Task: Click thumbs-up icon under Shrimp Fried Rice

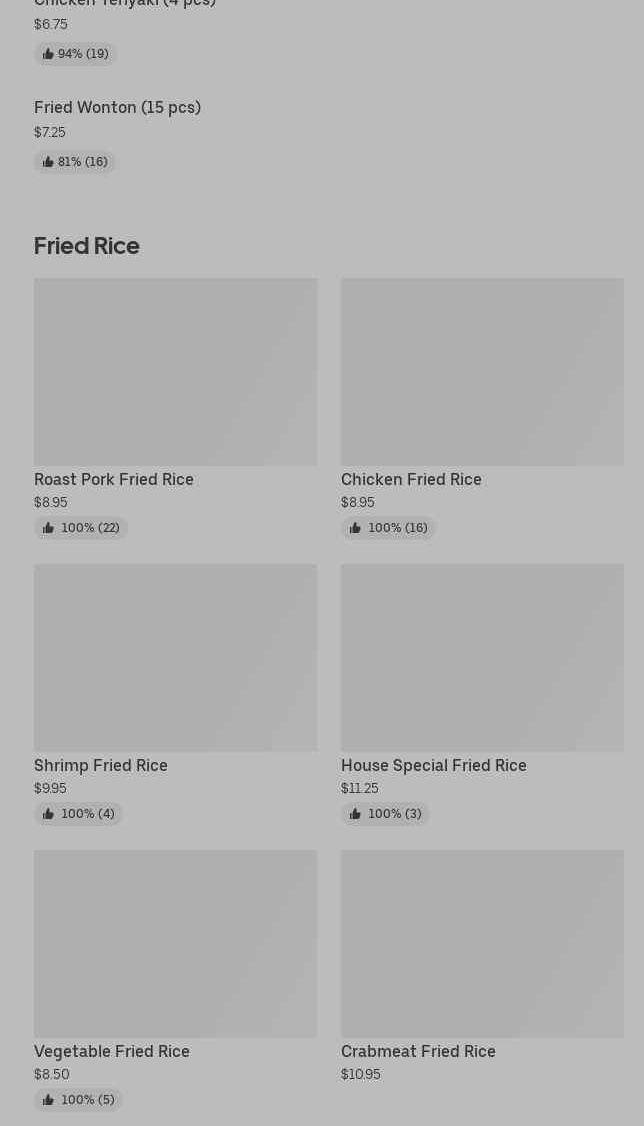Action: tap(48, 814)
